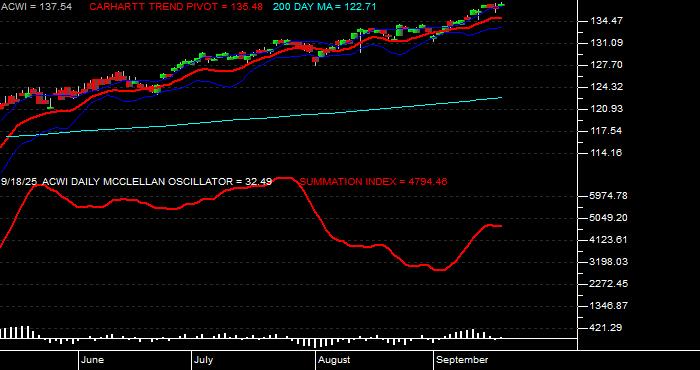This screenshot has height=370, width=700.
Task: Click the 200 DAY MA = 122.71 label
Action: pyautogui.click(x=325, y=7)
